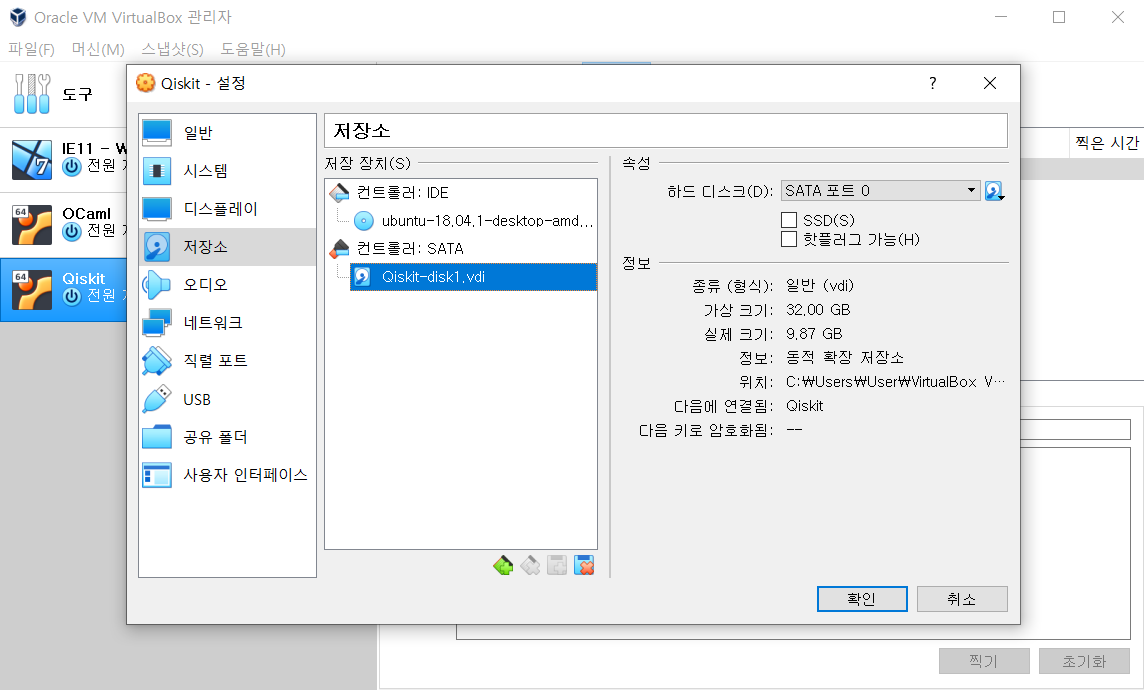Screen dimensions: 1144x690
Task: Open the 도움말(H) menu
Action: click(x=253, y=49)
